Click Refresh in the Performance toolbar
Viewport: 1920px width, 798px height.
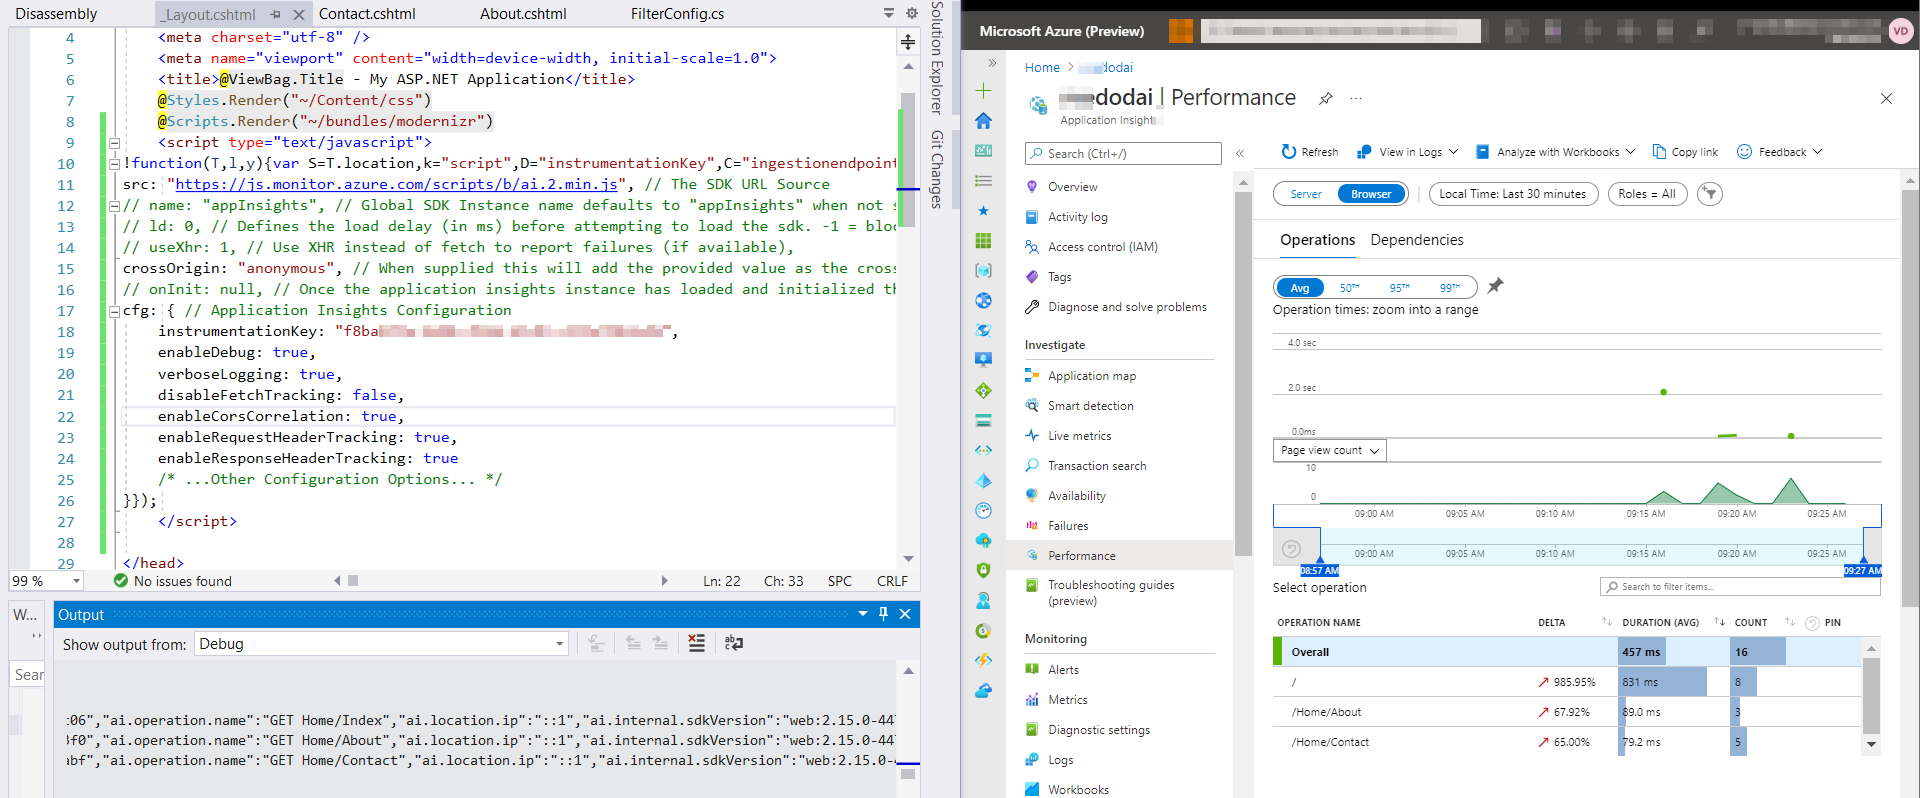(1310, 152)
